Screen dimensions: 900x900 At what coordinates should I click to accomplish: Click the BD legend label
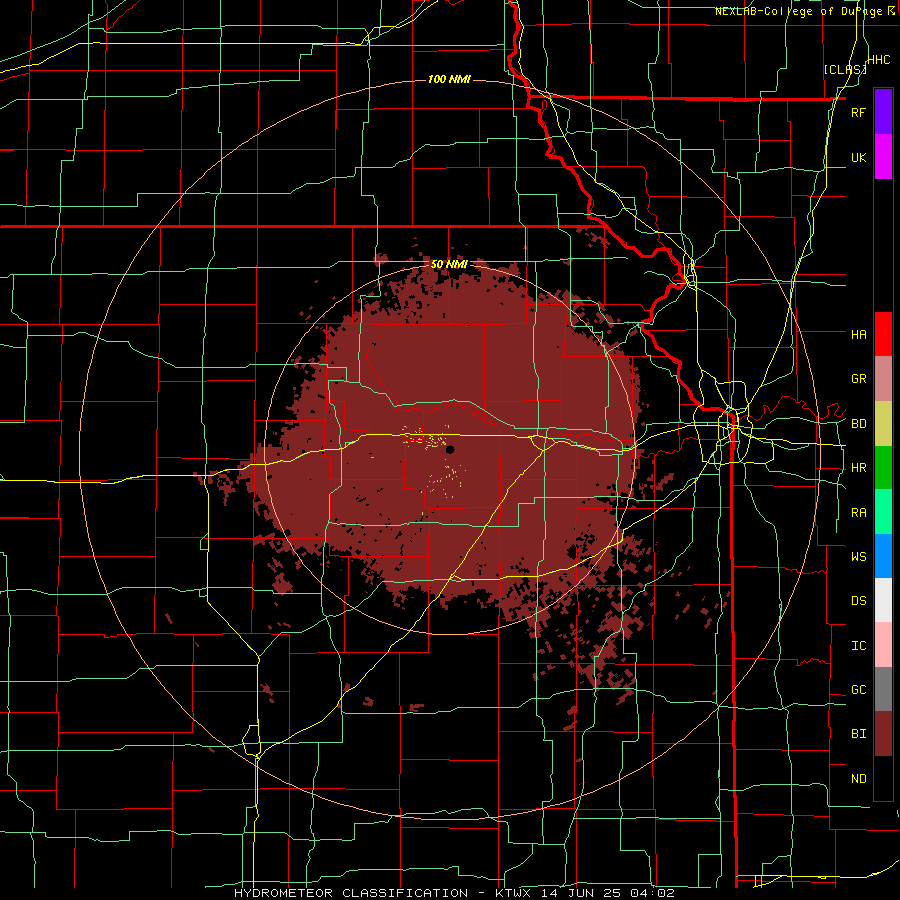click(x=858, y=424)
